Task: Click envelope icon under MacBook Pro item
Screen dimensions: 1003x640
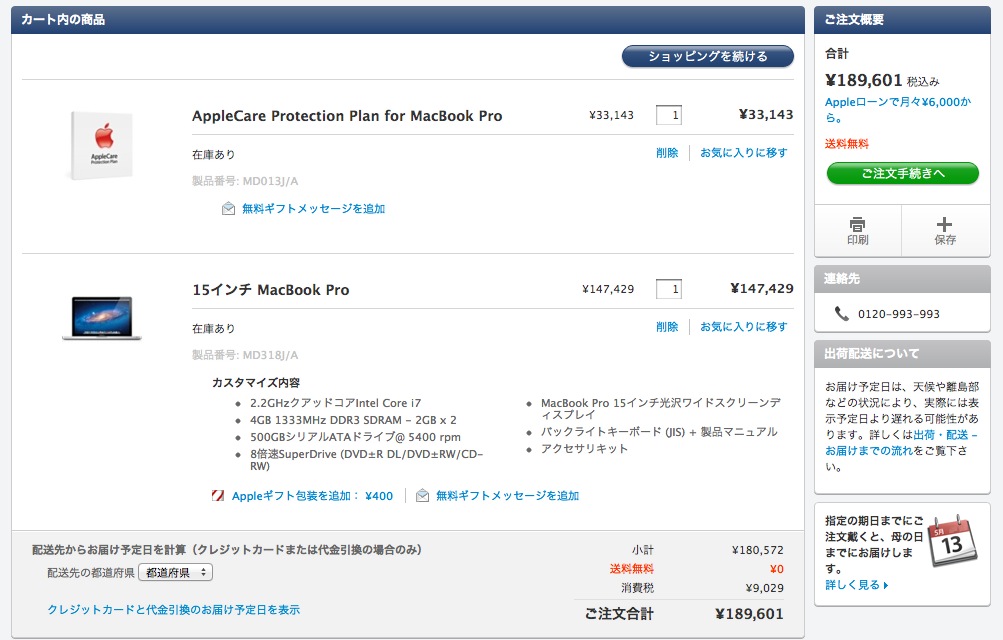Action: pyautogui.click(x=422, y=496)
